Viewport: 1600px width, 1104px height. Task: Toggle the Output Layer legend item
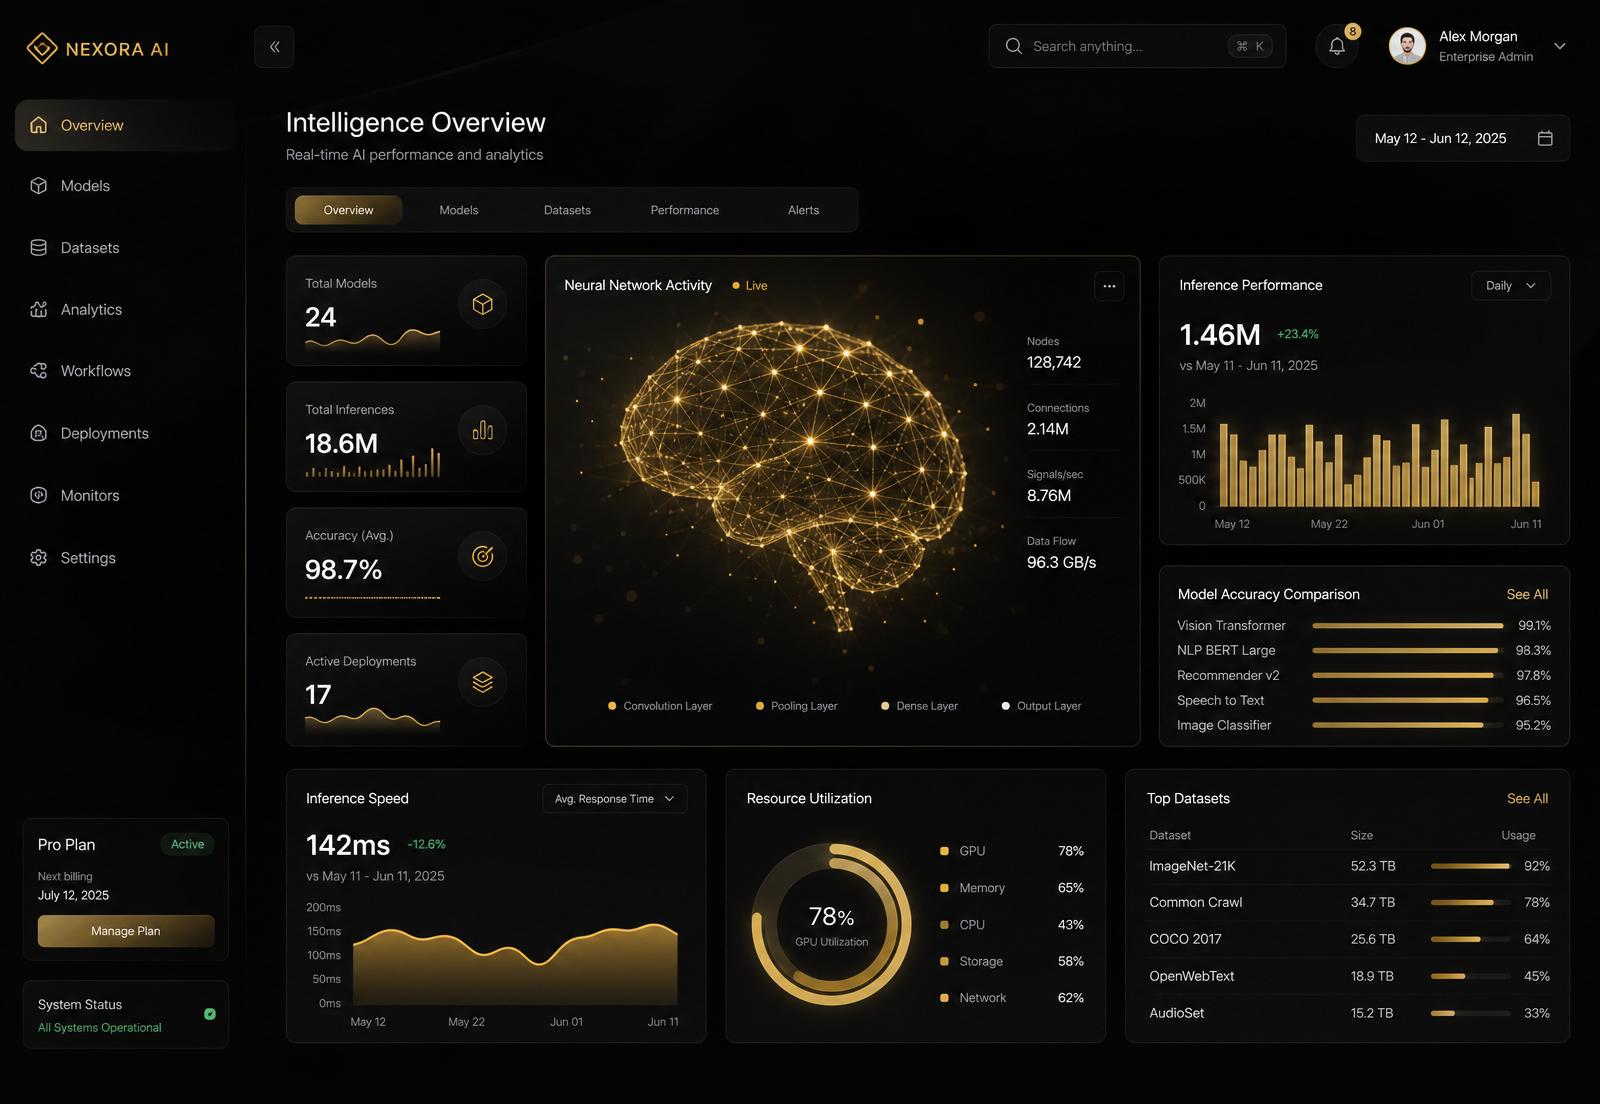[1041, 706]
